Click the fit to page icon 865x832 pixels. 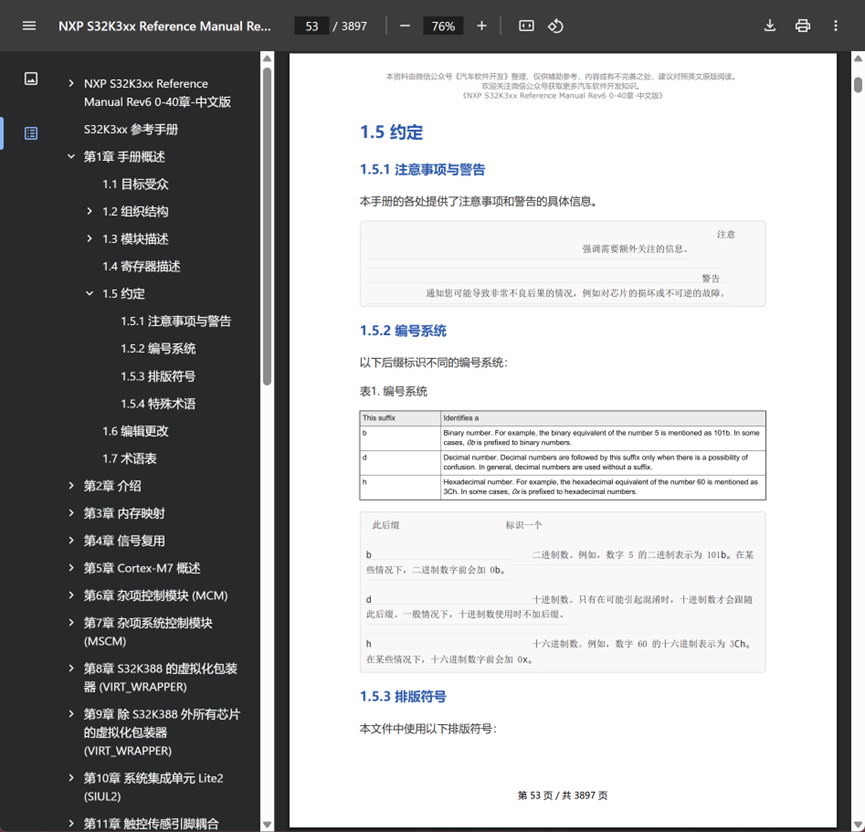[526, 26]
